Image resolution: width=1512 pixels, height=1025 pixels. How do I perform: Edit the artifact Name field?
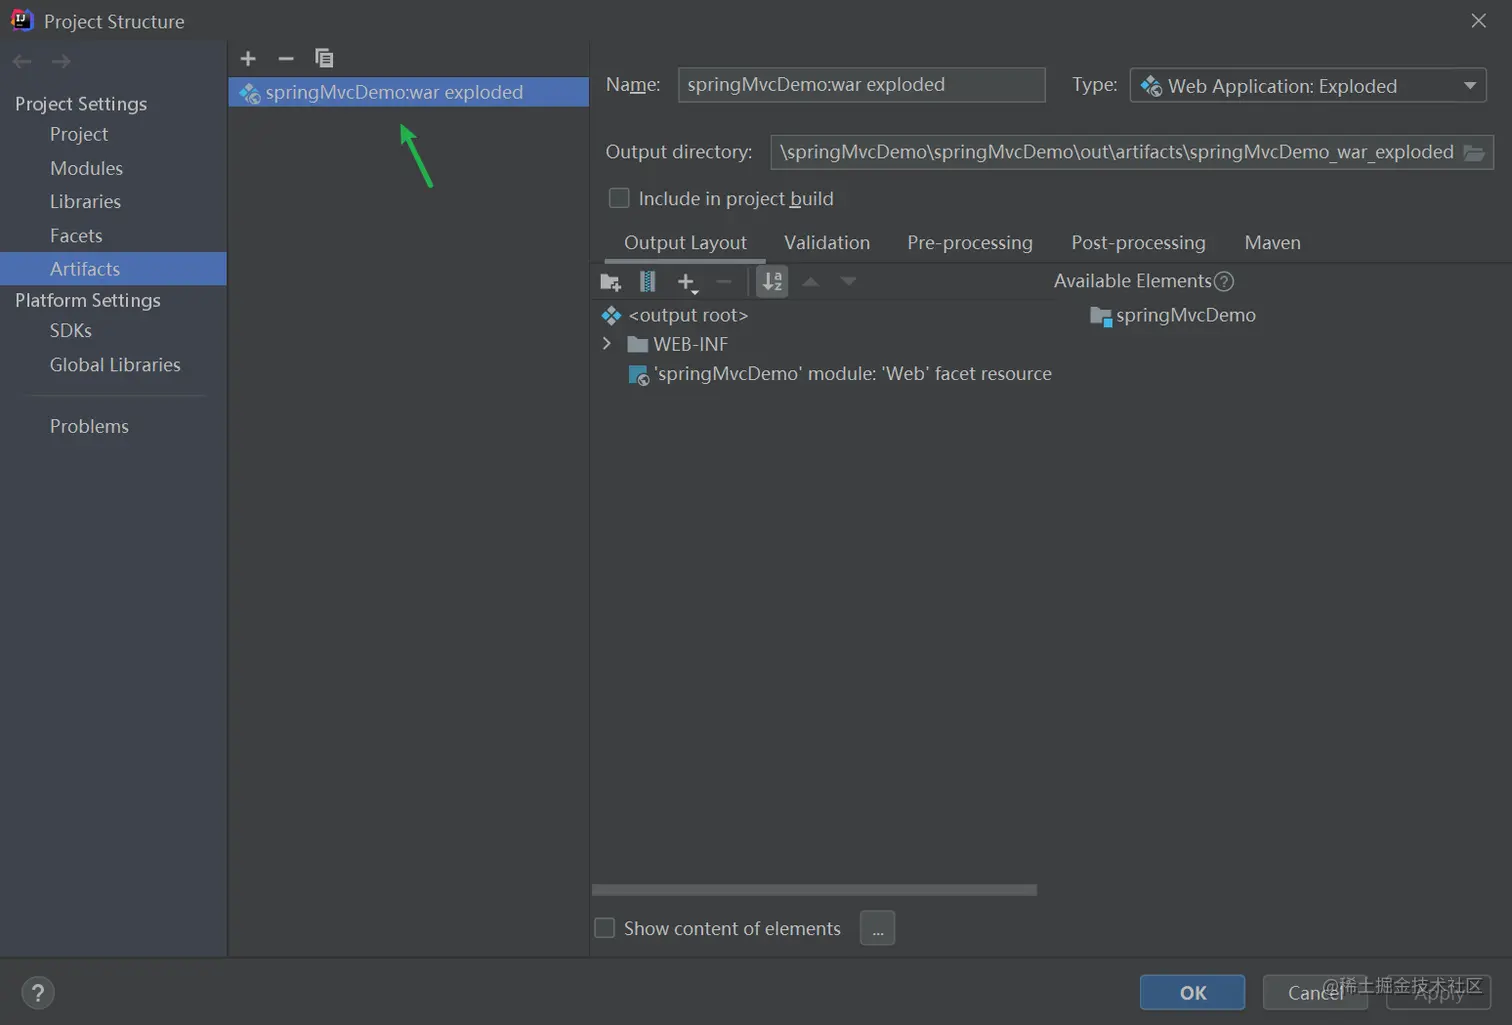pyautogui.click(x=861, y=85)
